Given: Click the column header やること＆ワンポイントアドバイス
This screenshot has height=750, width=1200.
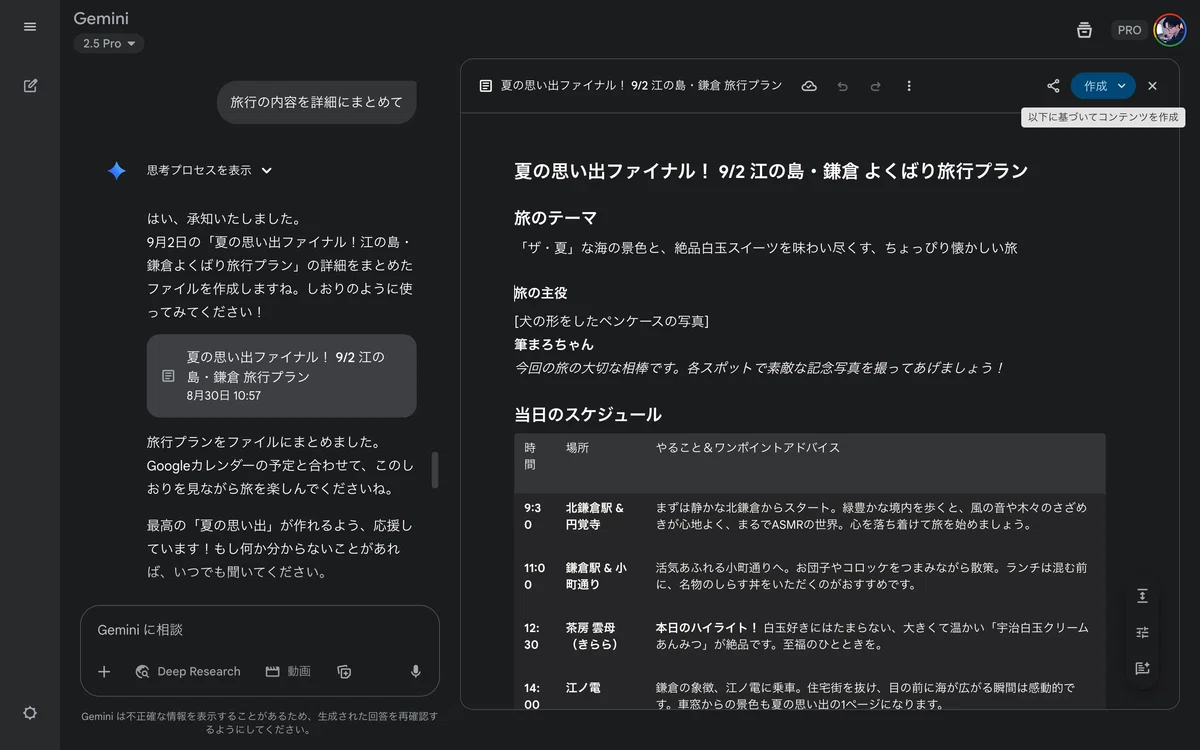Looking at the screenshot, I should click(x=748, y=448).
